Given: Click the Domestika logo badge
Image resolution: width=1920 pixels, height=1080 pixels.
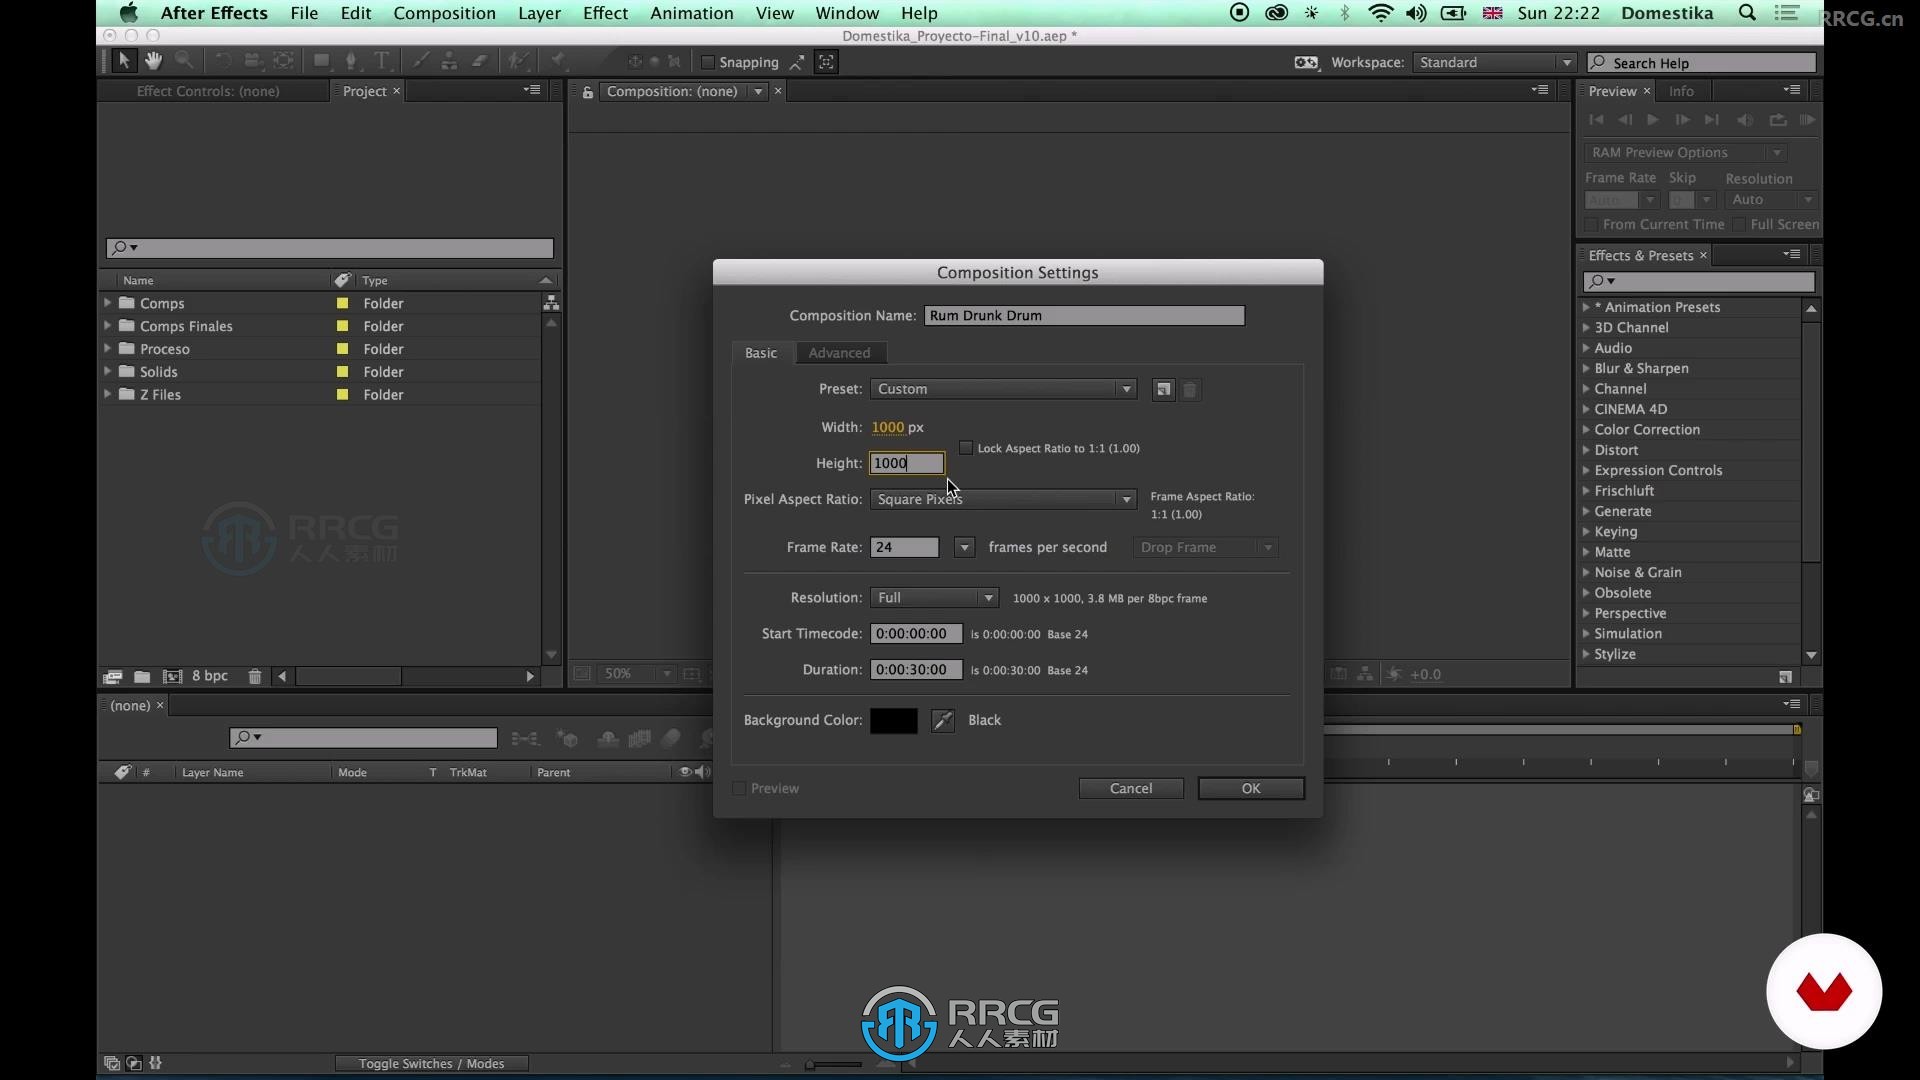Looking at the screenshot, I should pos(1824,991).
